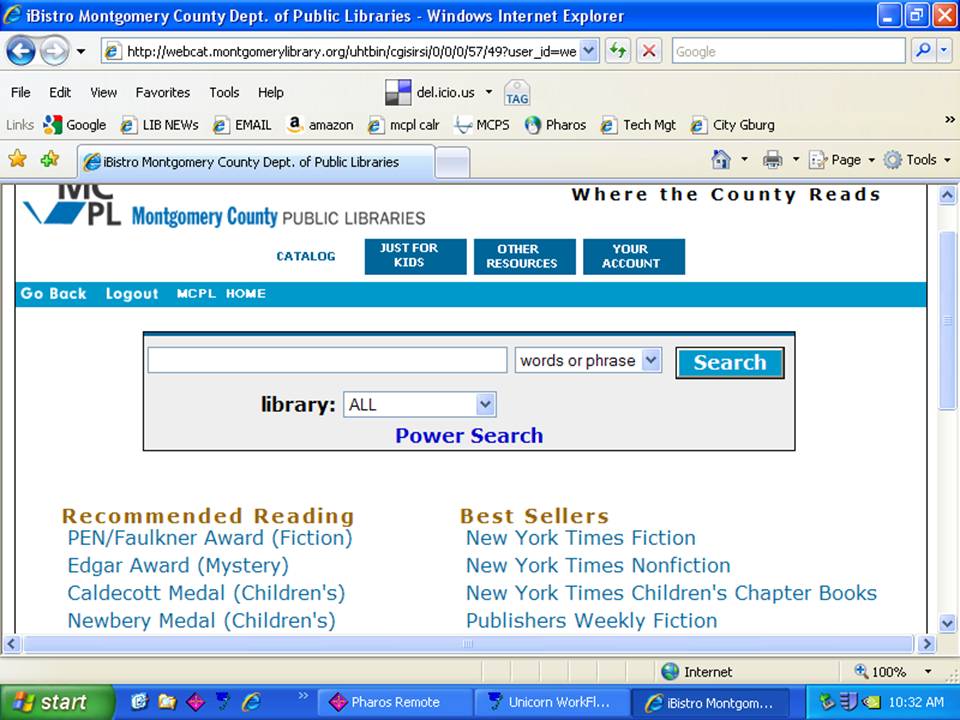Screen dimensions: 960x720
Task: Open the amazon favorite link
Action: [x=320, y=125]
